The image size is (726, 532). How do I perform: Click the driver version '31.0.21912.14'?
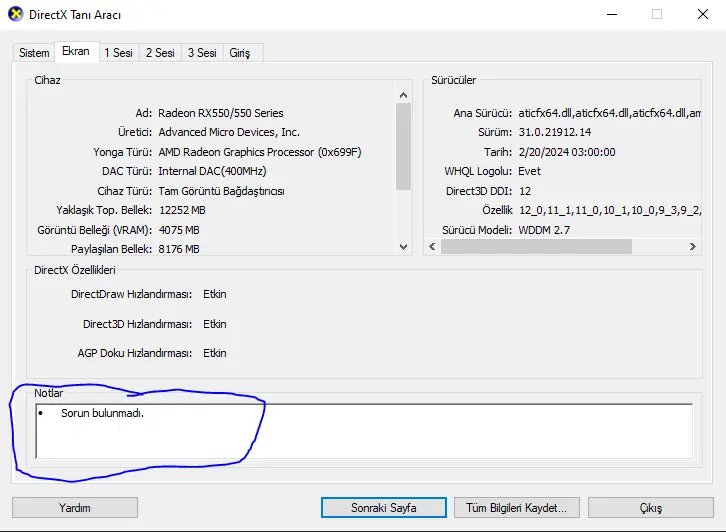click(555, 132)
